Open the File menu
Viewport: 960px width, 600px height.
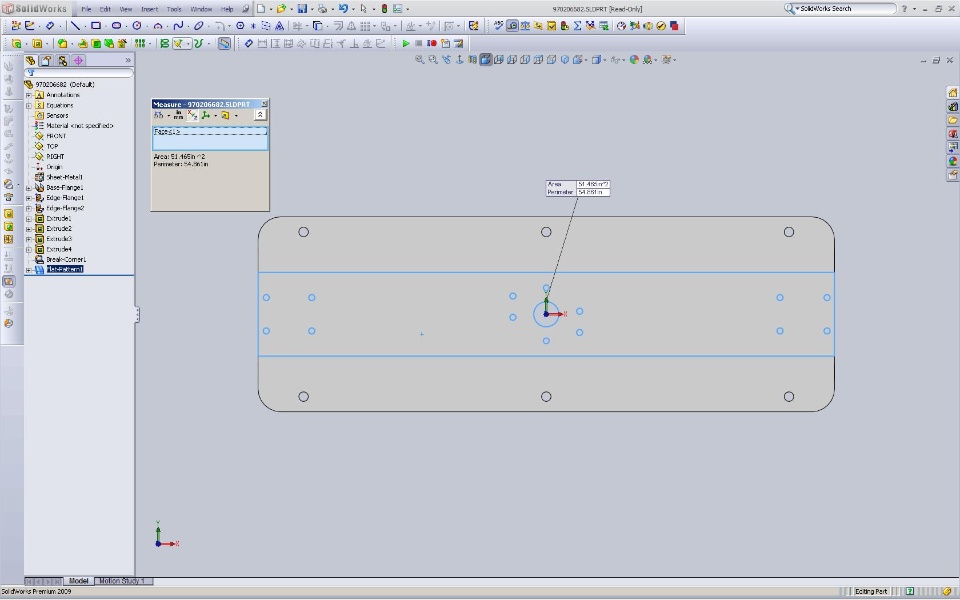coord(86,9)
